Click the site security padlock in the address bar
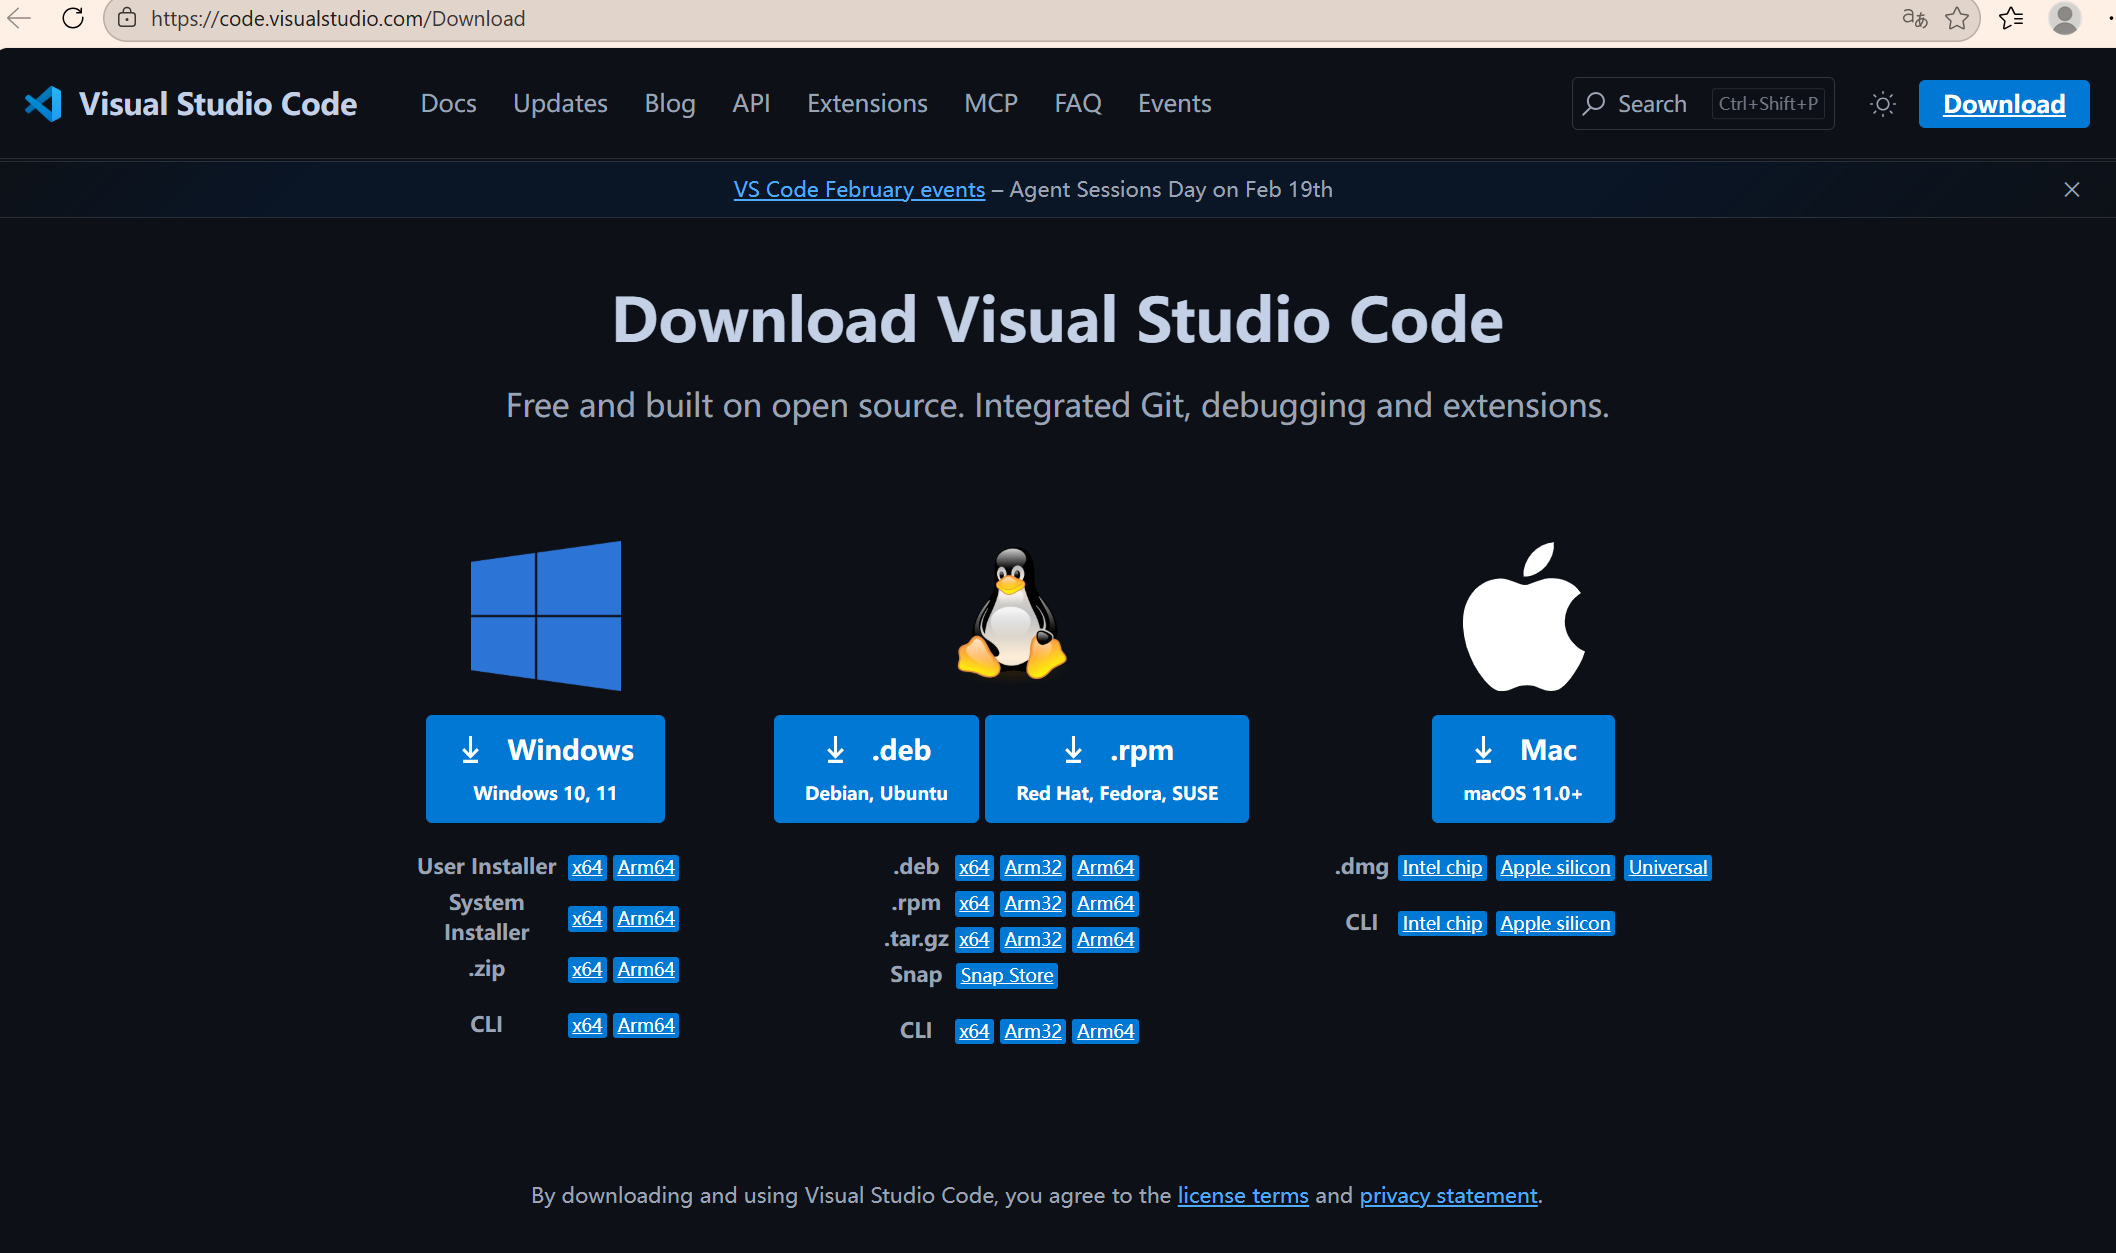The width and height of the screenshot is (2116, 1253). tap(126, 18)
